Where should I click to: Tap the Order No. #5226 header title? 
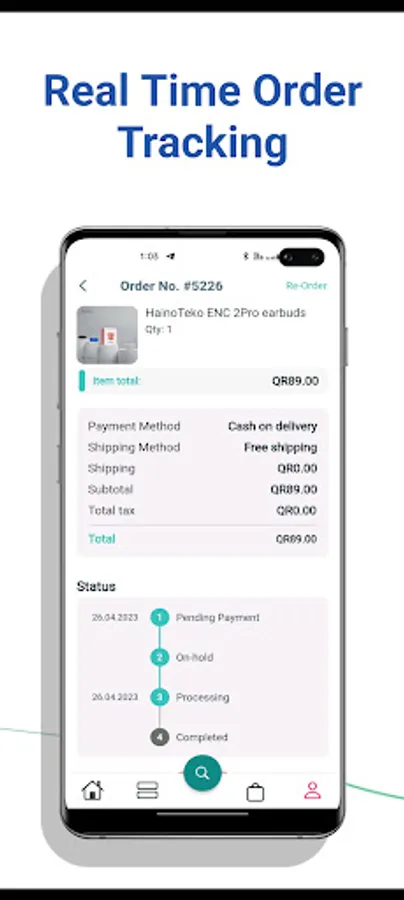tap(171, 286)
